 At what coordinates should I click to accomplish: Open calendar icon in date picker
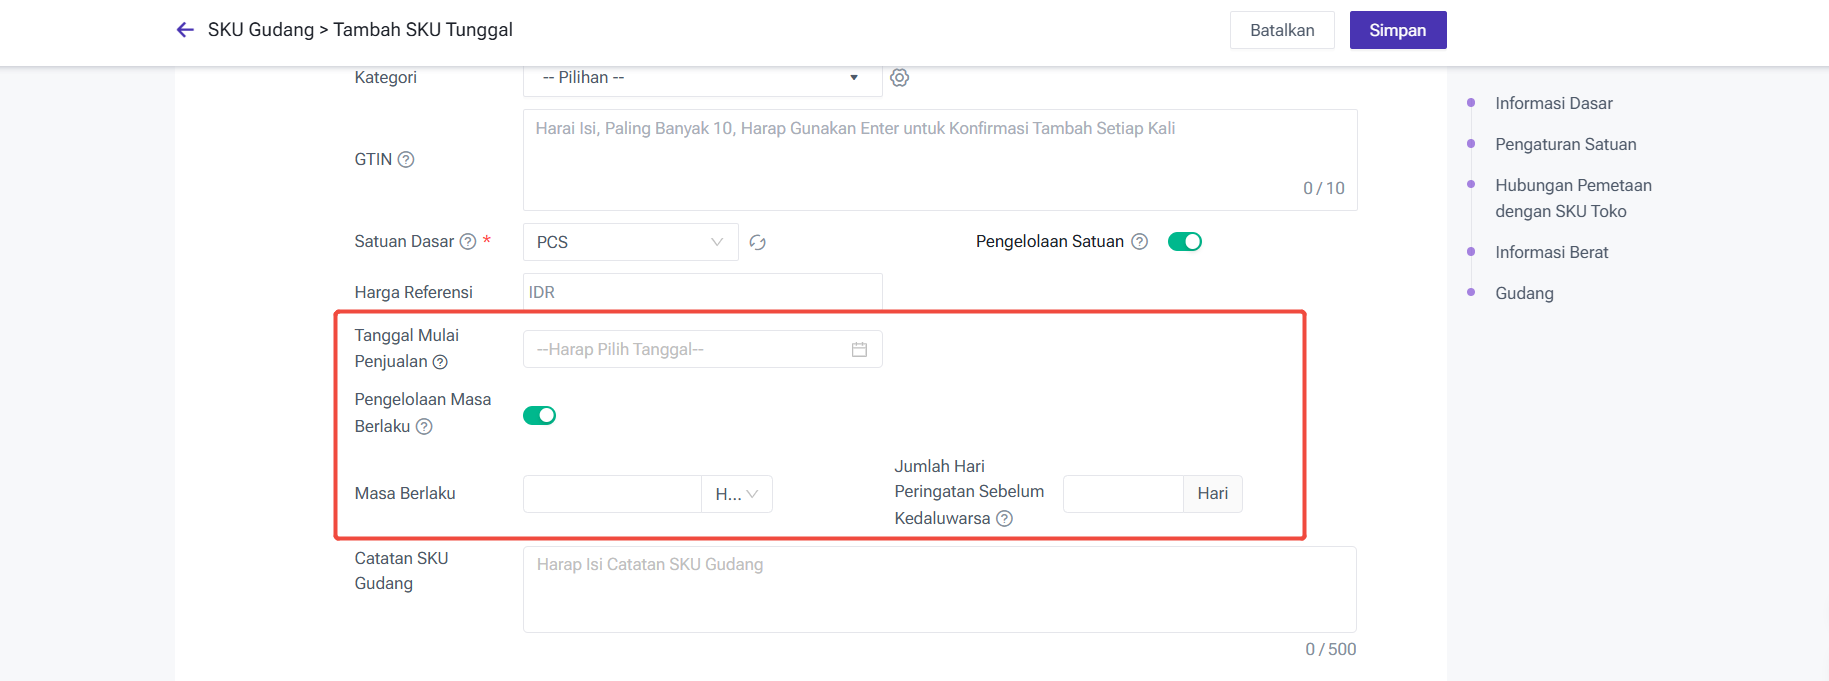tap(859, 350)
